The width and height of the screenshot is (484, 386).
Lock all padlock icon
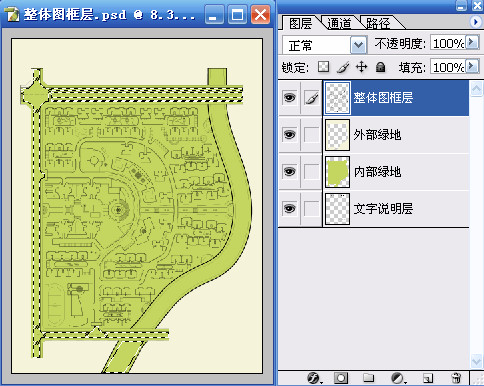[380, 67]
